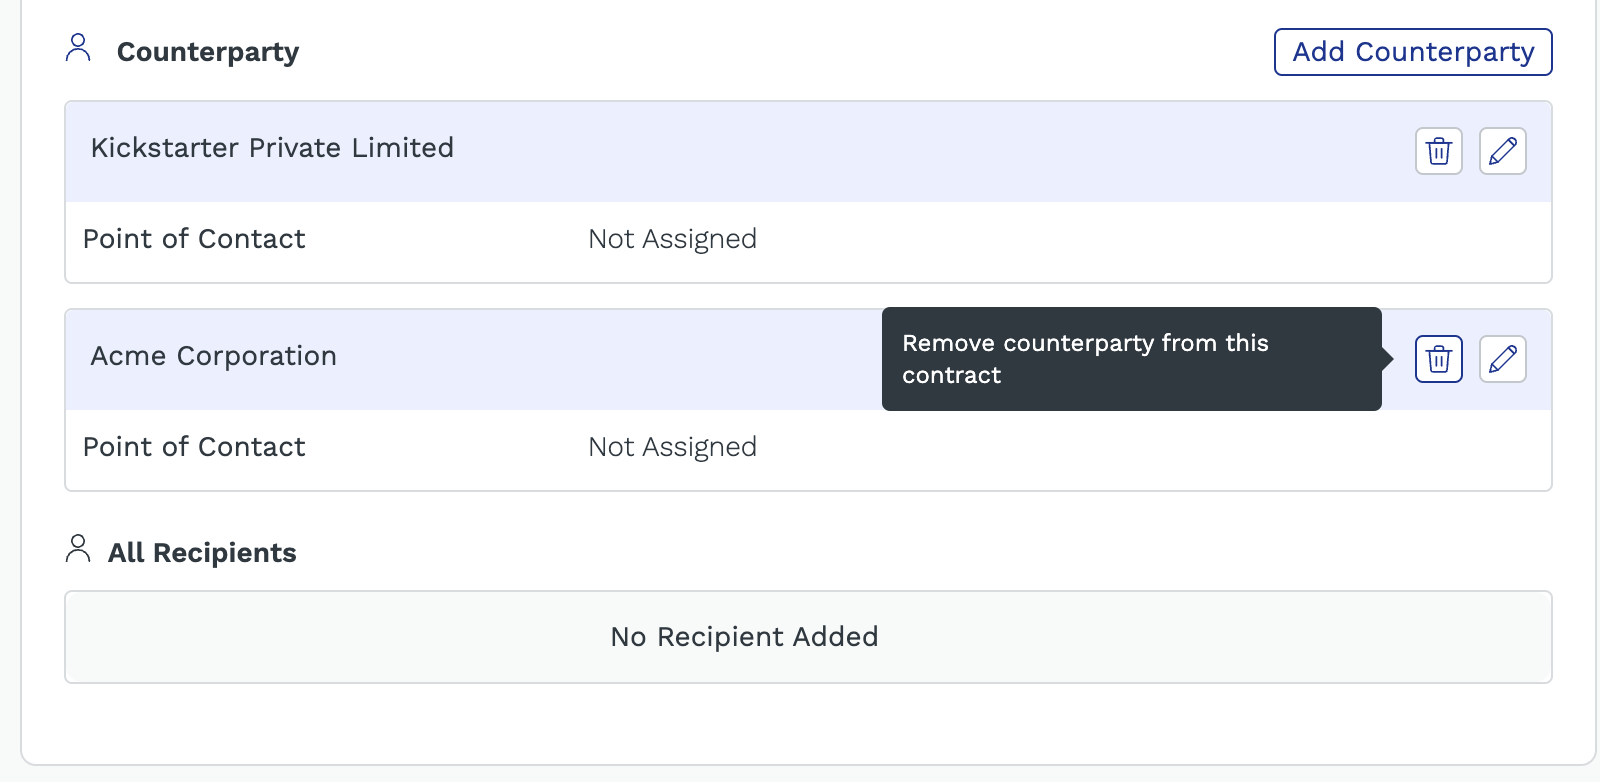Click the Remove counterparty tooltip
Viewport: 1600px width, 782px height.
coord(1132,359)
